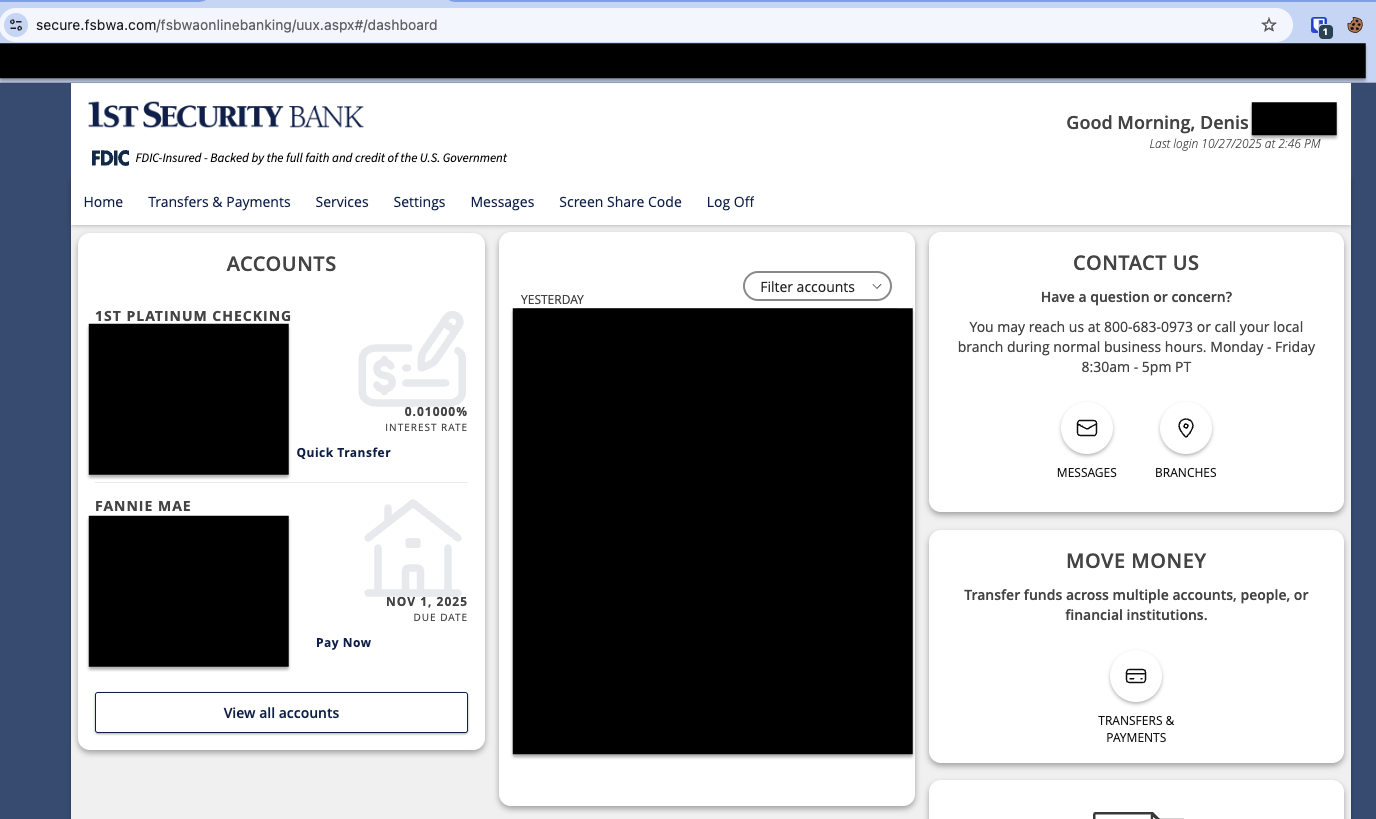Click Pay Now for Fannie Mae
Image resolution: width=1376 pixels, height=819 pixels.
[343, 643]
